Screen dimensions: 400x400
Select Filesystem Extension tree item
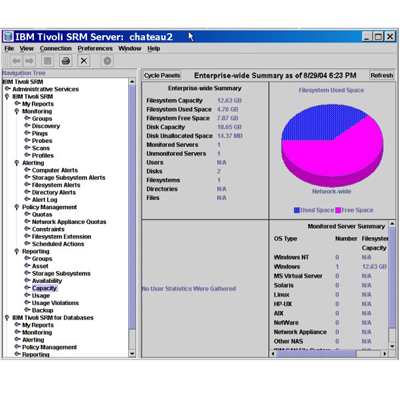tap(61, 237)
